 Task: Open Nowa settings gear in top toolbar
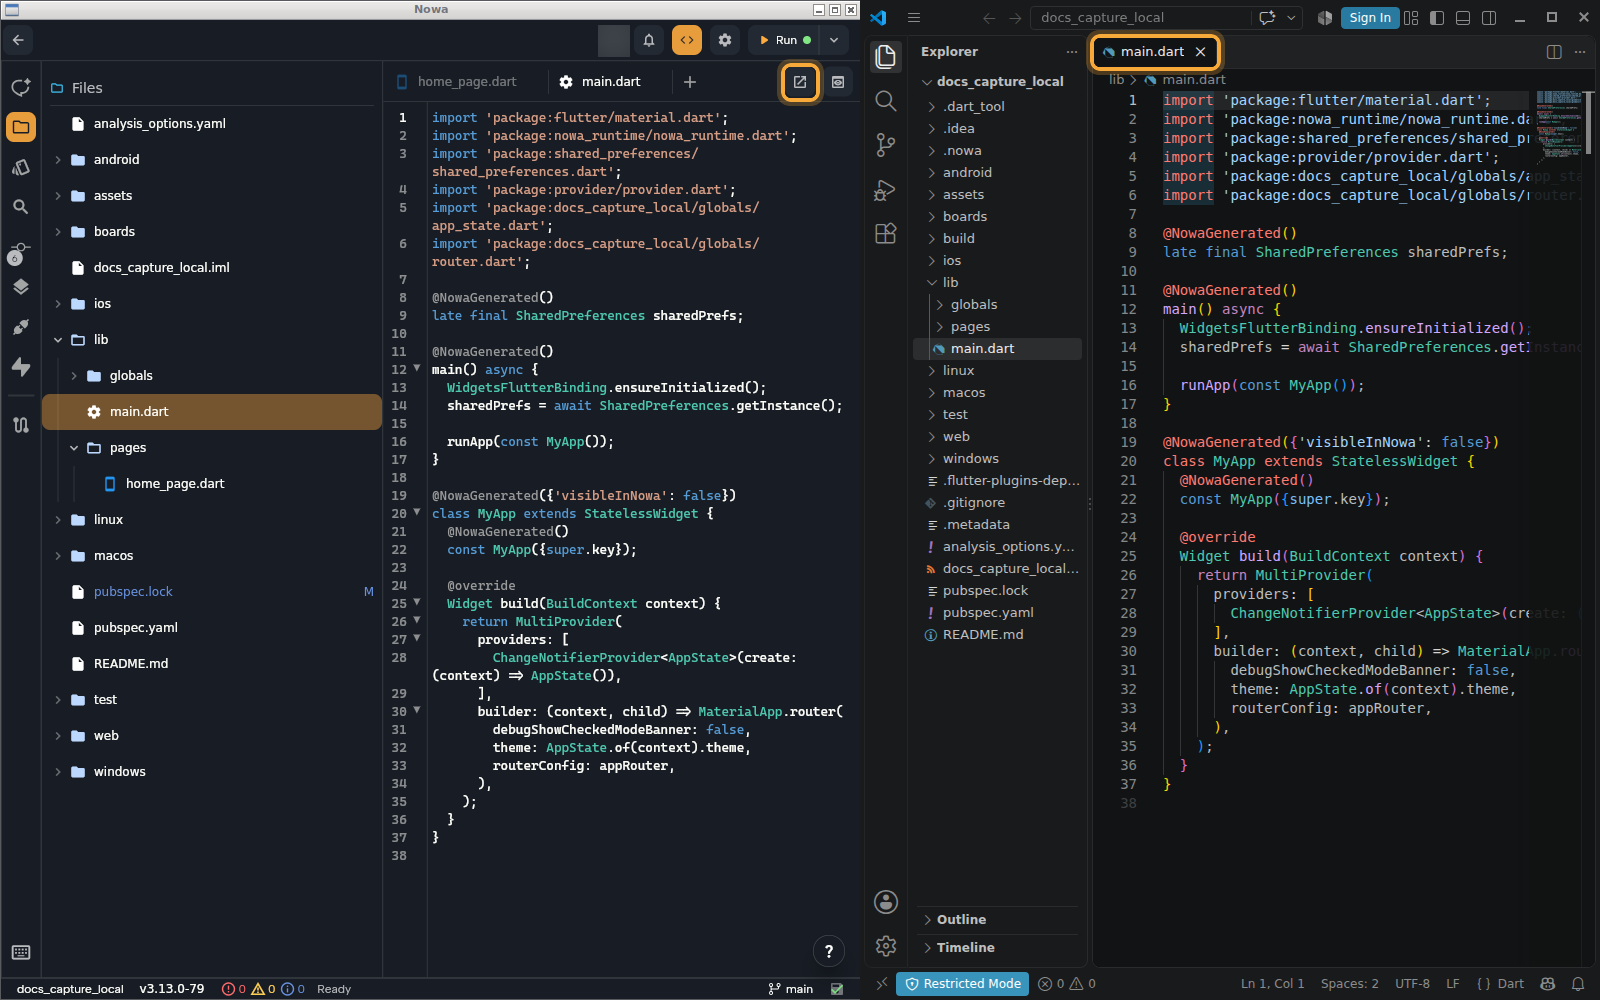[725, 40]
